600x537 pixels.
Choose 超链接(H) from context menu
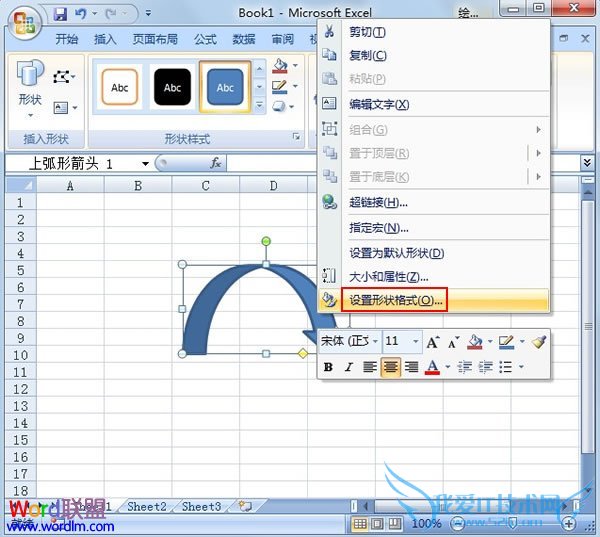(434, 202)
